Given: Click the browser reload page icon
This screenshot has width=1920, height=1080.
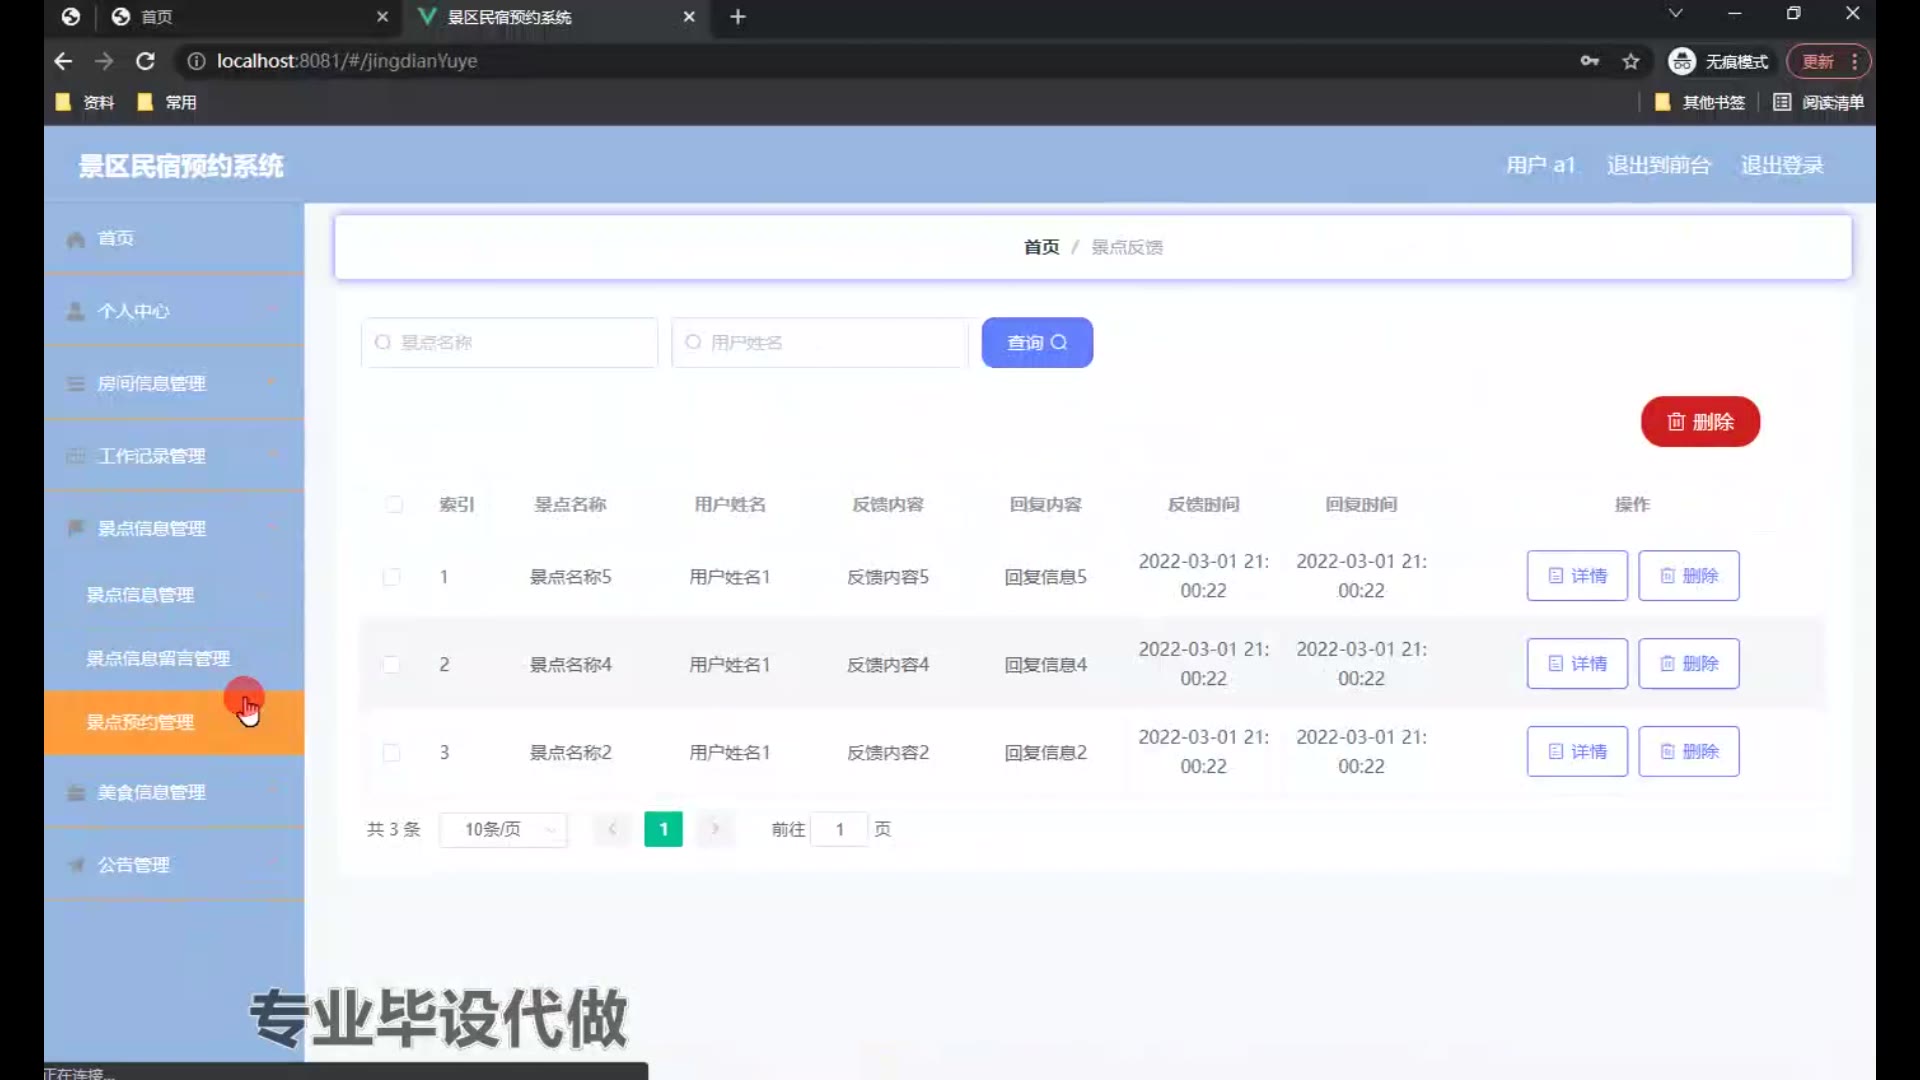Looking at the screenshot, I should point(145,61).
